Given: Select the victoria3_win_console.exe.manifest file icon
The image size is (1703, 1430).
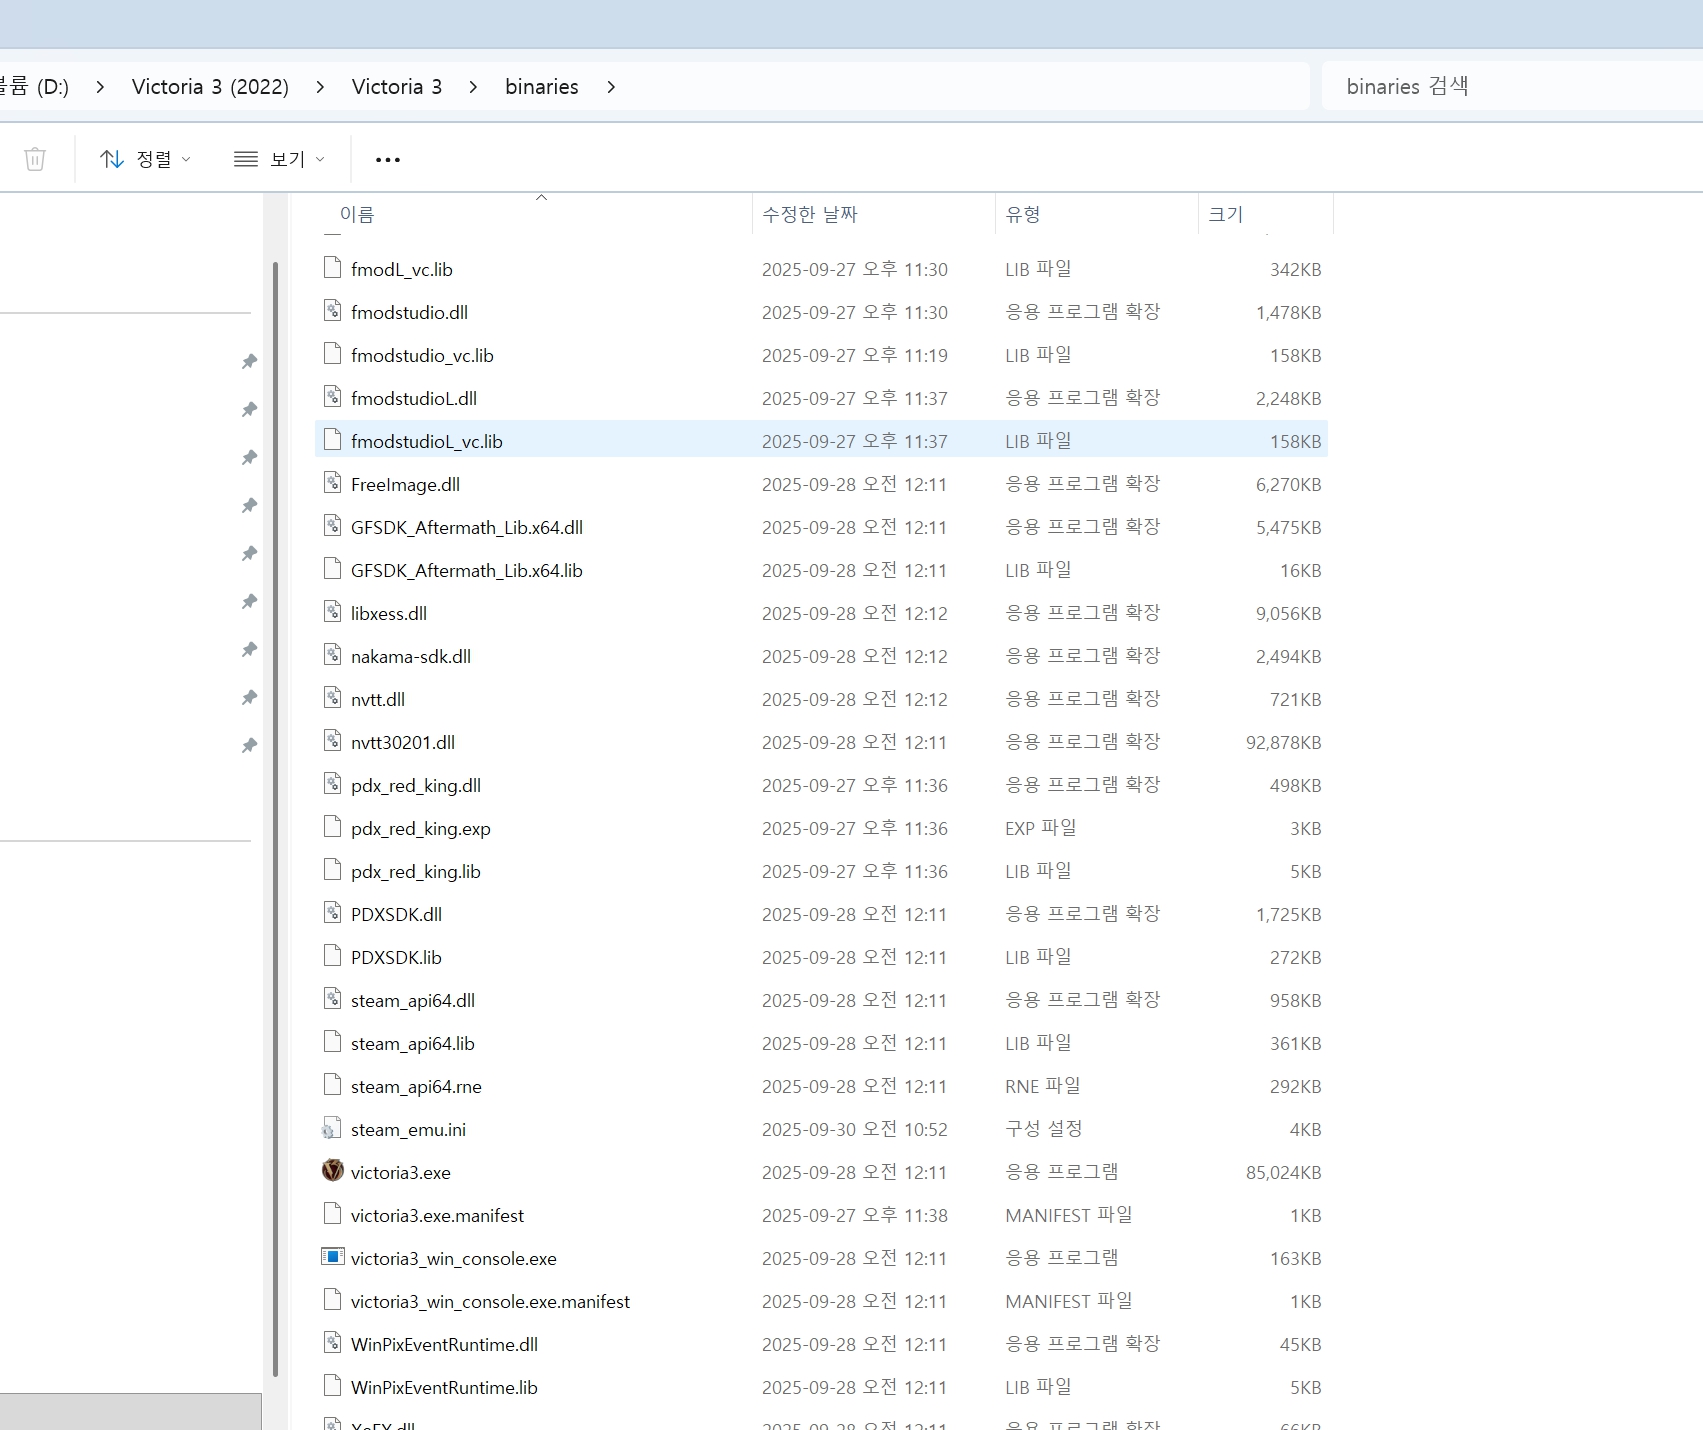Looking at the screenshot, I should tap(332, 1300).
